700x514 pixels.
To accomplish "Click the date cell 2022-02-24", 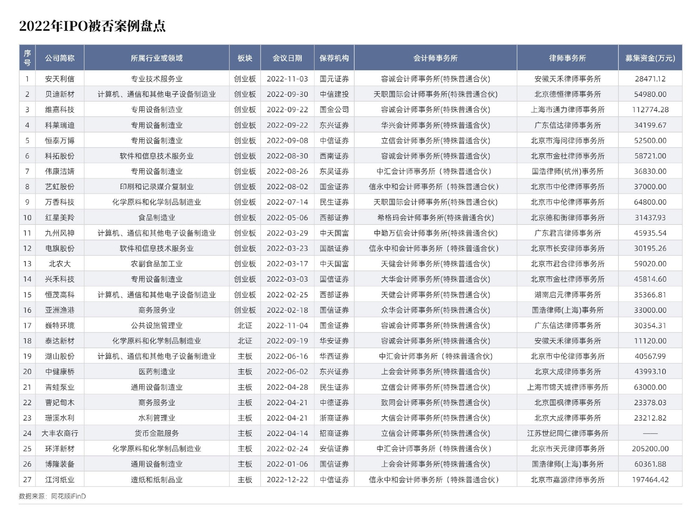I will [288, 449].
